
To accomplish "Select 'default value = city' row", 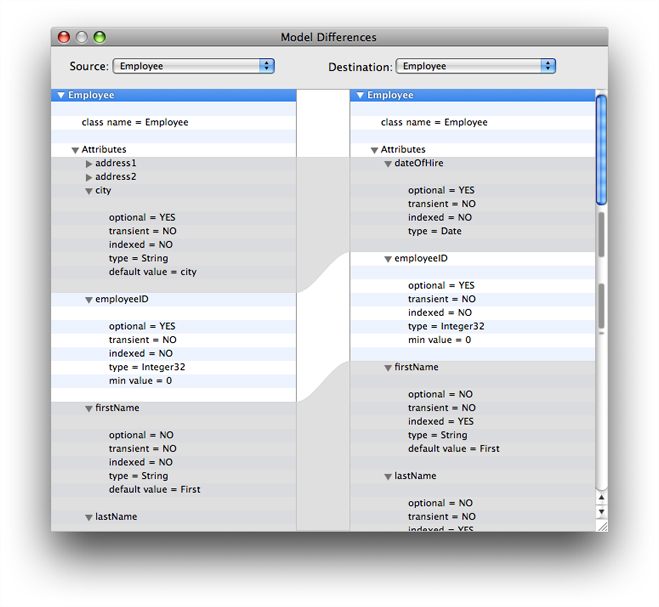I will pos(153,272).
